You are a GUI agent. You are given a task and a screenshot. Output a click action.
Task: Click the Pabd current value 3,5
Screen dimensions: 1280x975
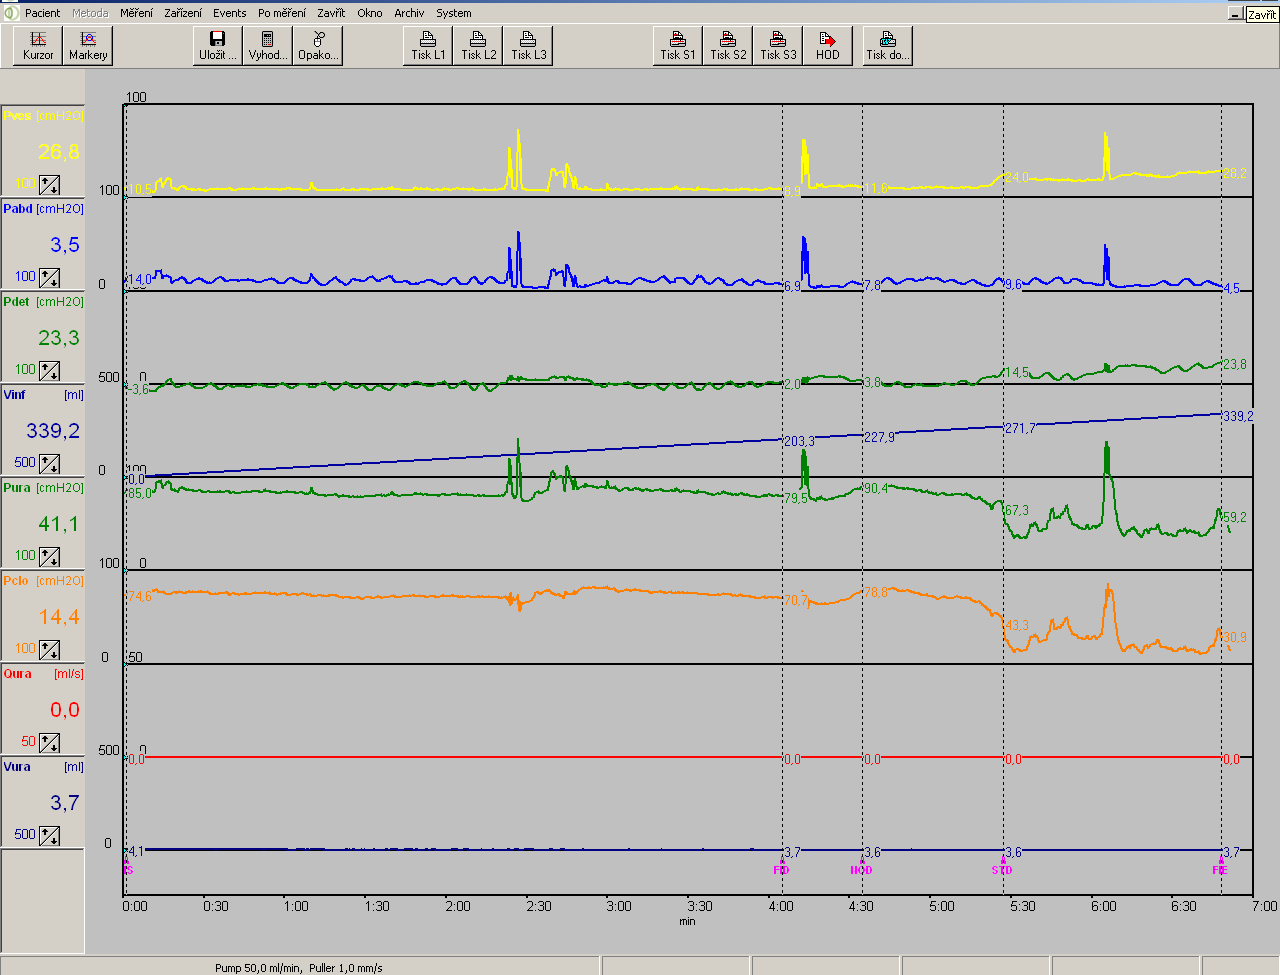[65, 245]
